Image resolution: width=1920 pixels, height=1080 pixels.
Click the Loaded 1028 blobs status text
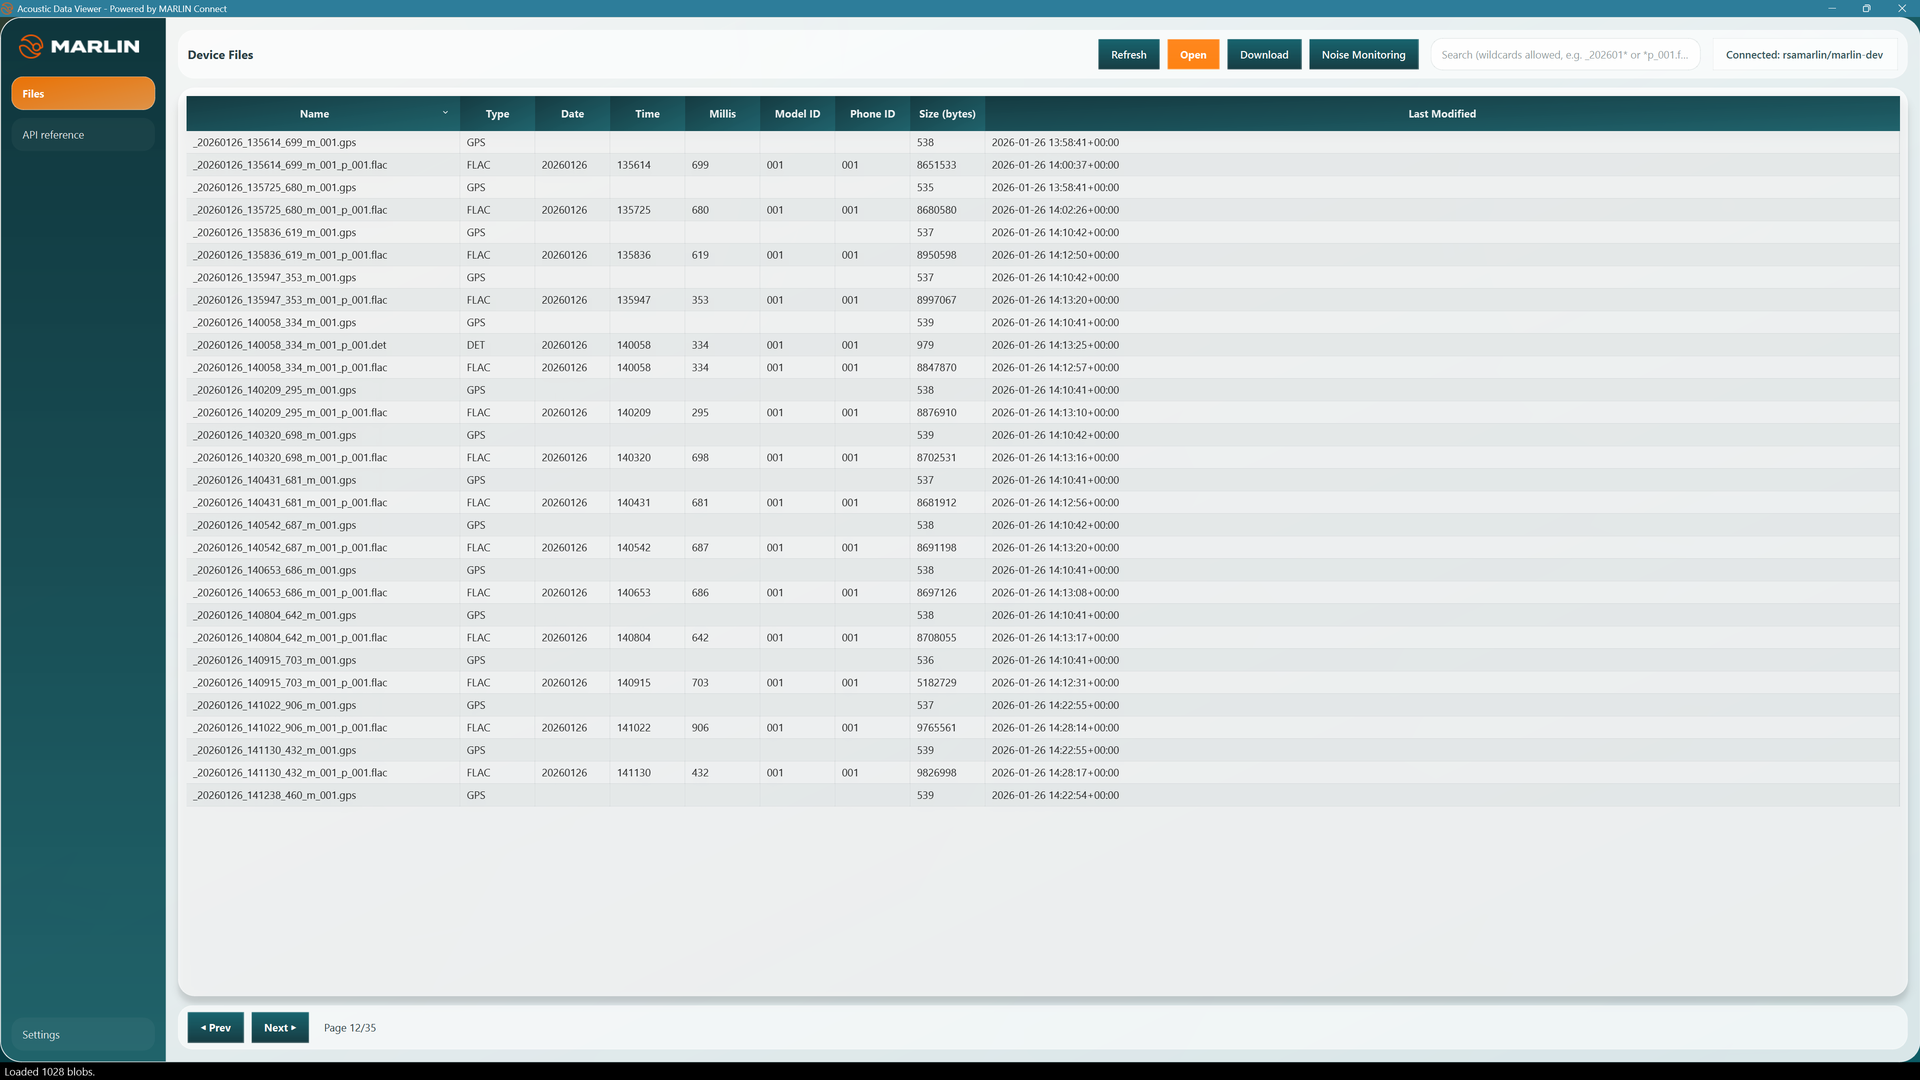[x=50, y=1071]
